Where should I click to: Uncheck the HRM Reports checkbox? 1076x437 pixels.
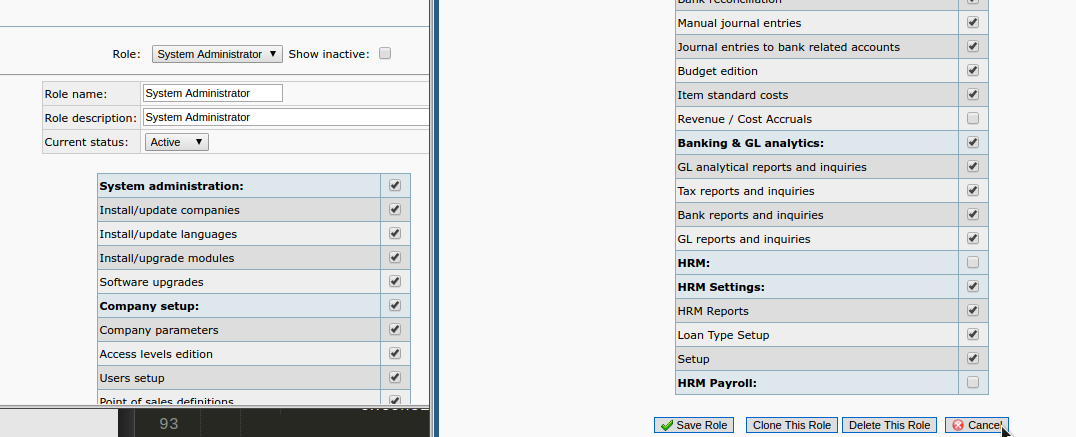973,311
